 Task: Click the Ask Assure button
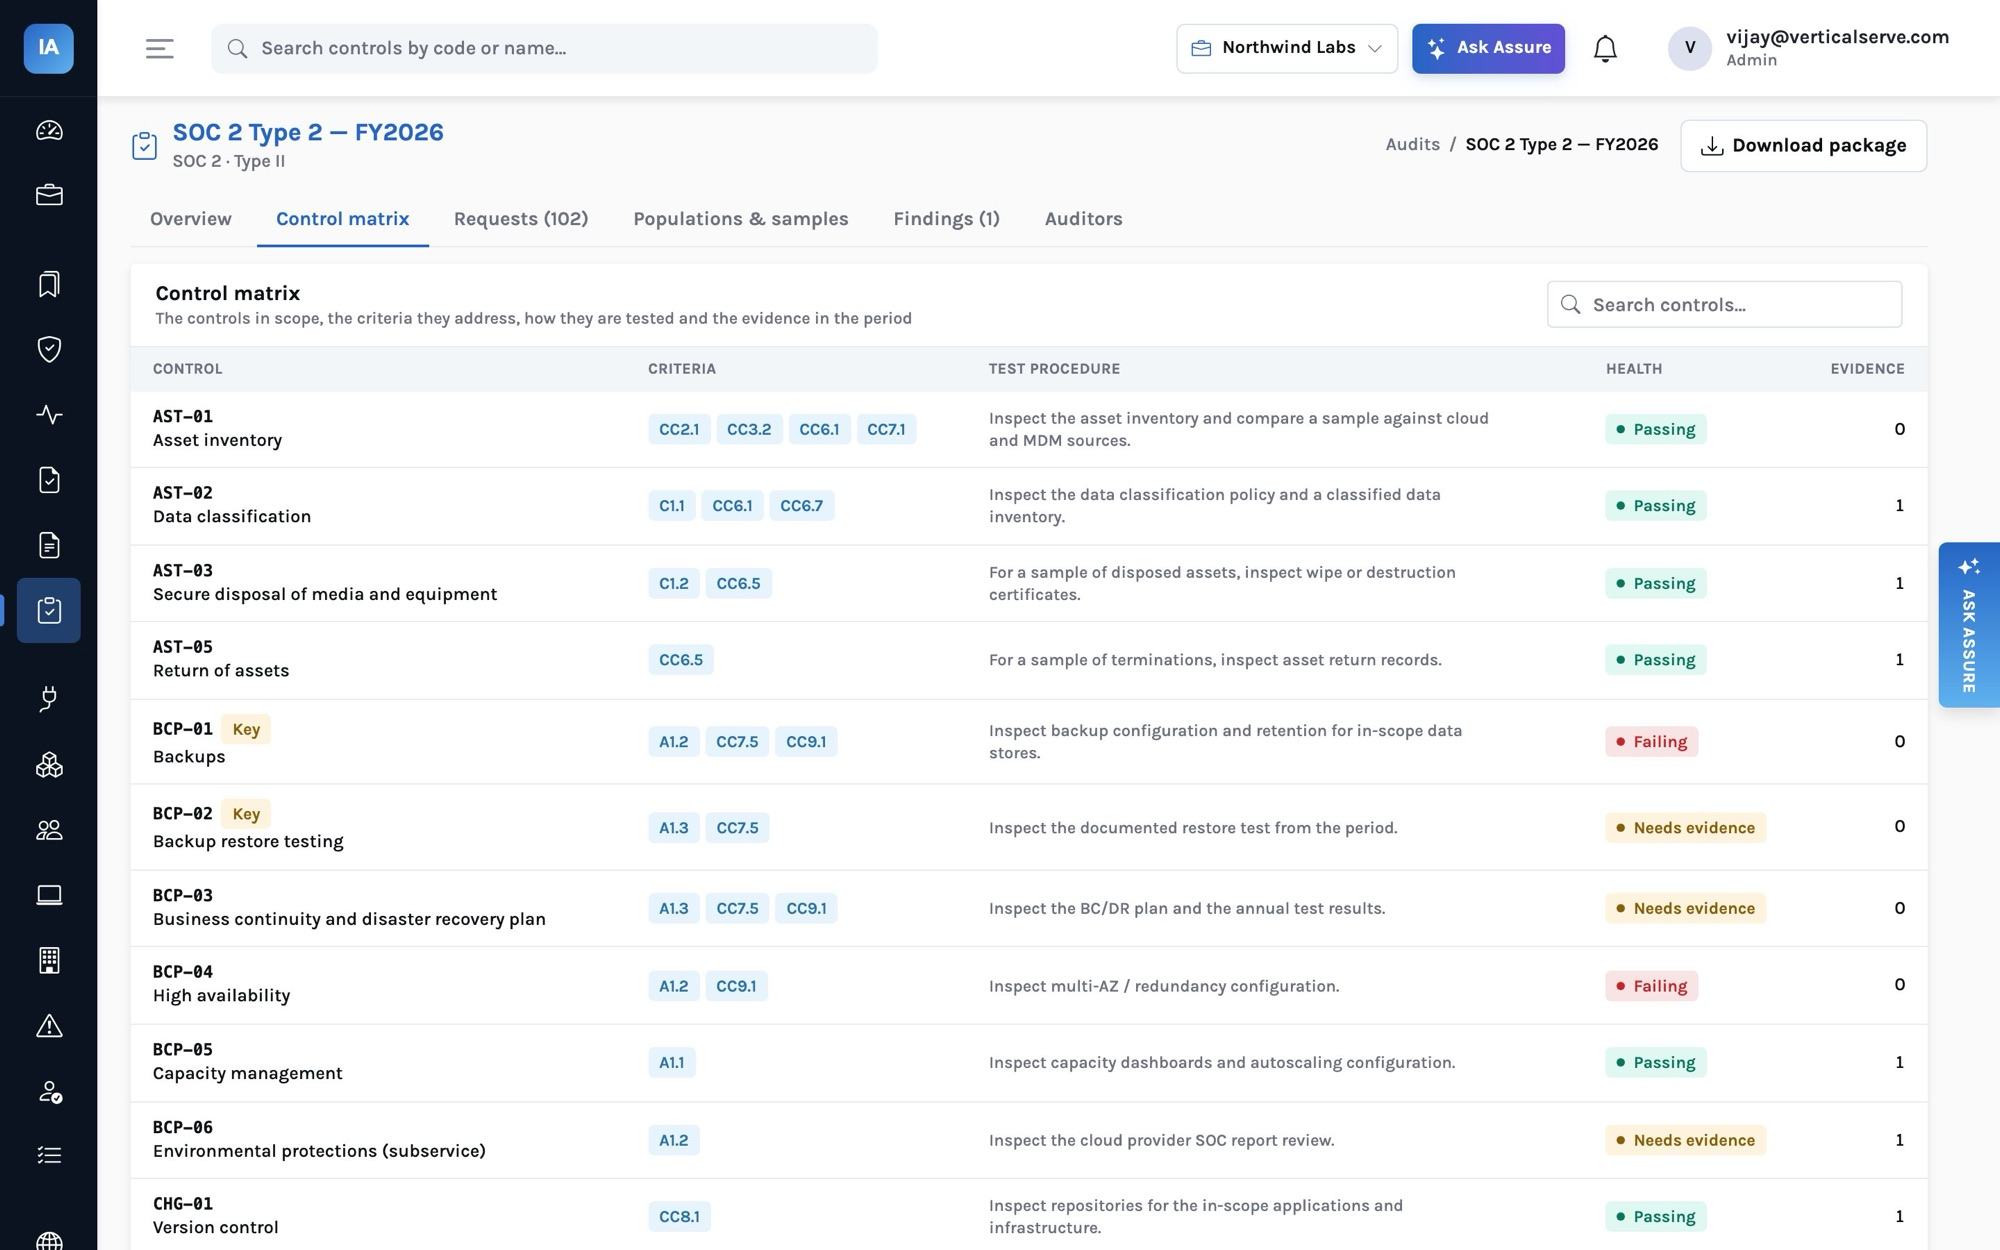(x=1488, y=48)
